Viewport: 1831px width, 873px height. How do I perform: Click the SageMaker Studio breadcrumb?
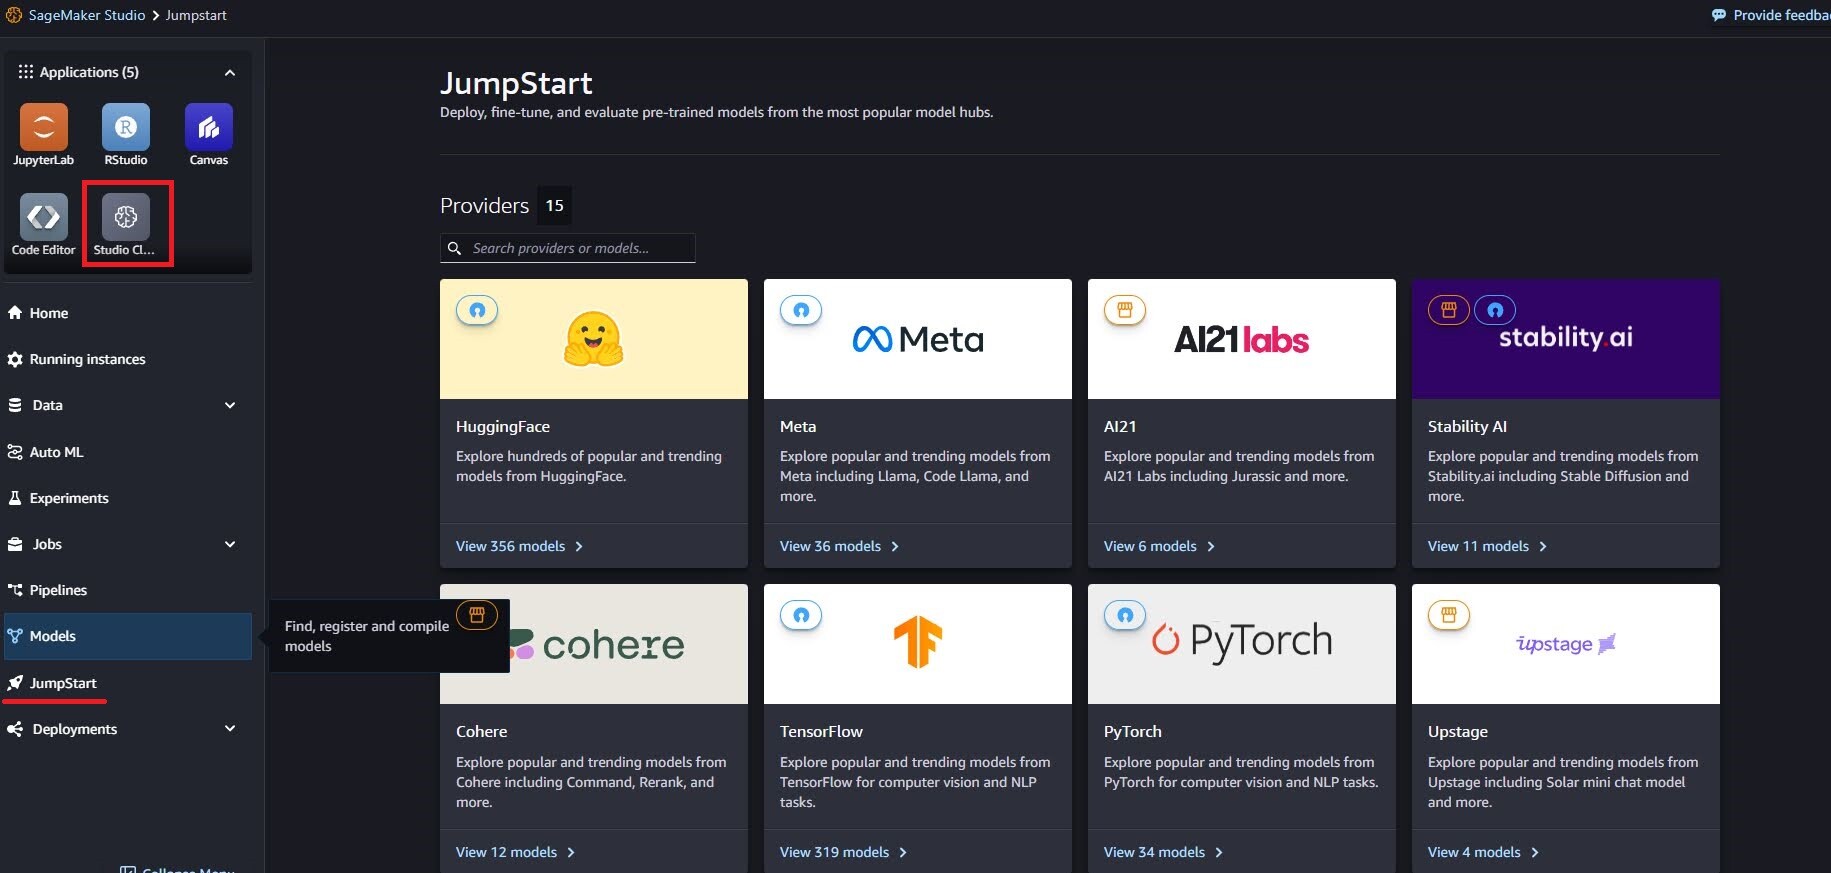pyautogui.click(x=86, y=15)
